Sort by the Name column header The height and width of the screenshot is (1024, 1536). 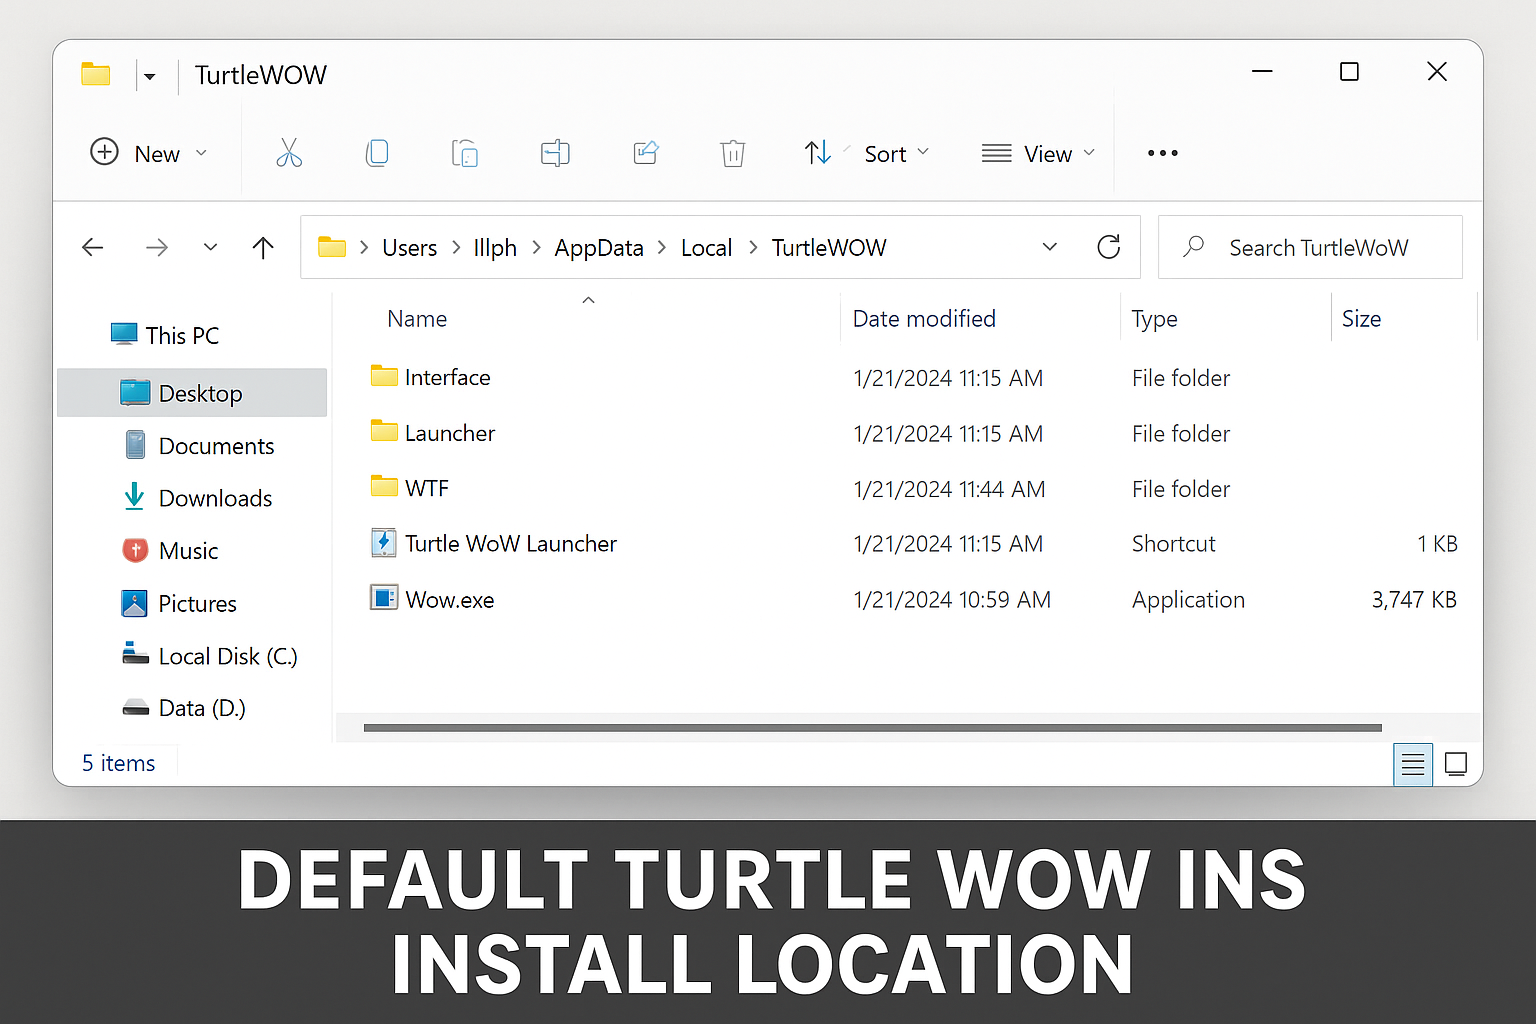click(x=417, y=319)
